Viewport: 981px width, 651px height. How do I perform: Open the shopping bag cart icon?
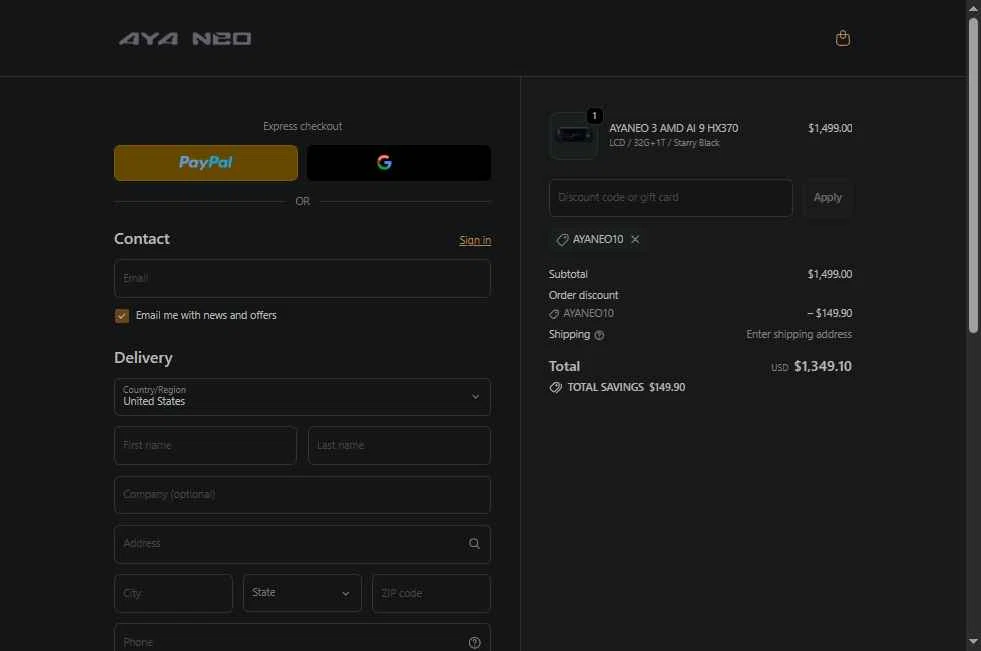pos(843,38)
